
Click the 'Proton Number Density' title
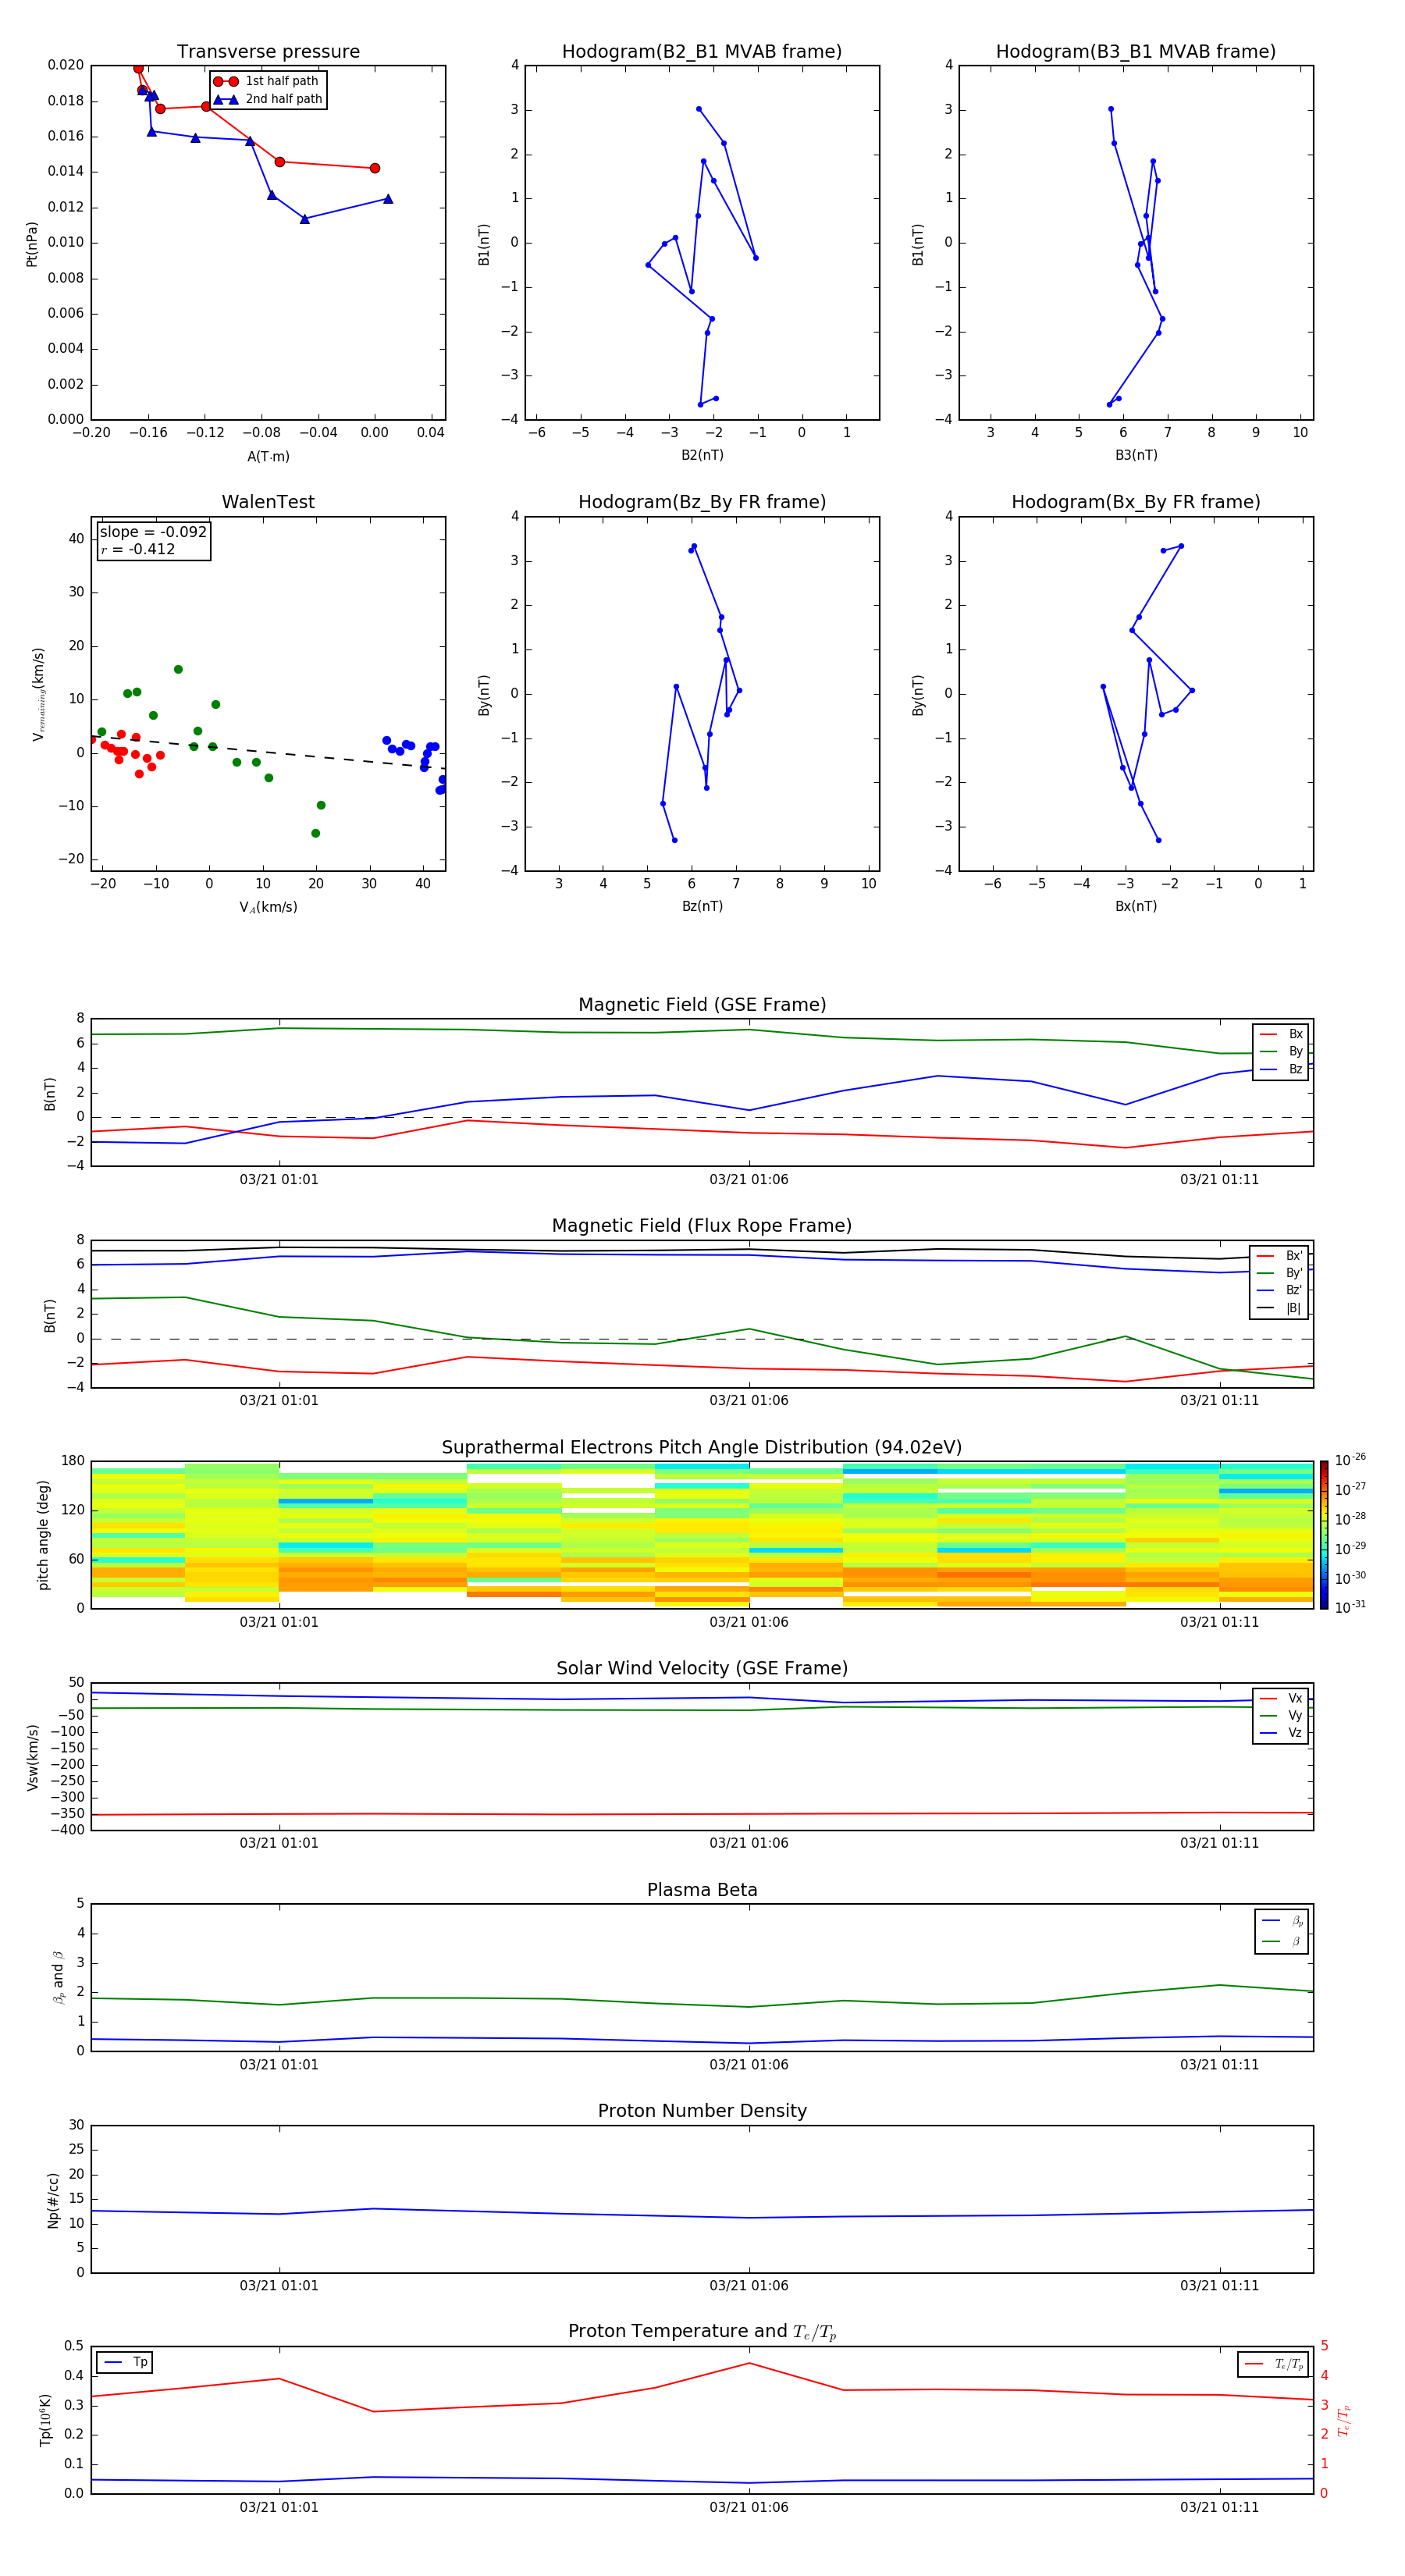(702, 2111)
